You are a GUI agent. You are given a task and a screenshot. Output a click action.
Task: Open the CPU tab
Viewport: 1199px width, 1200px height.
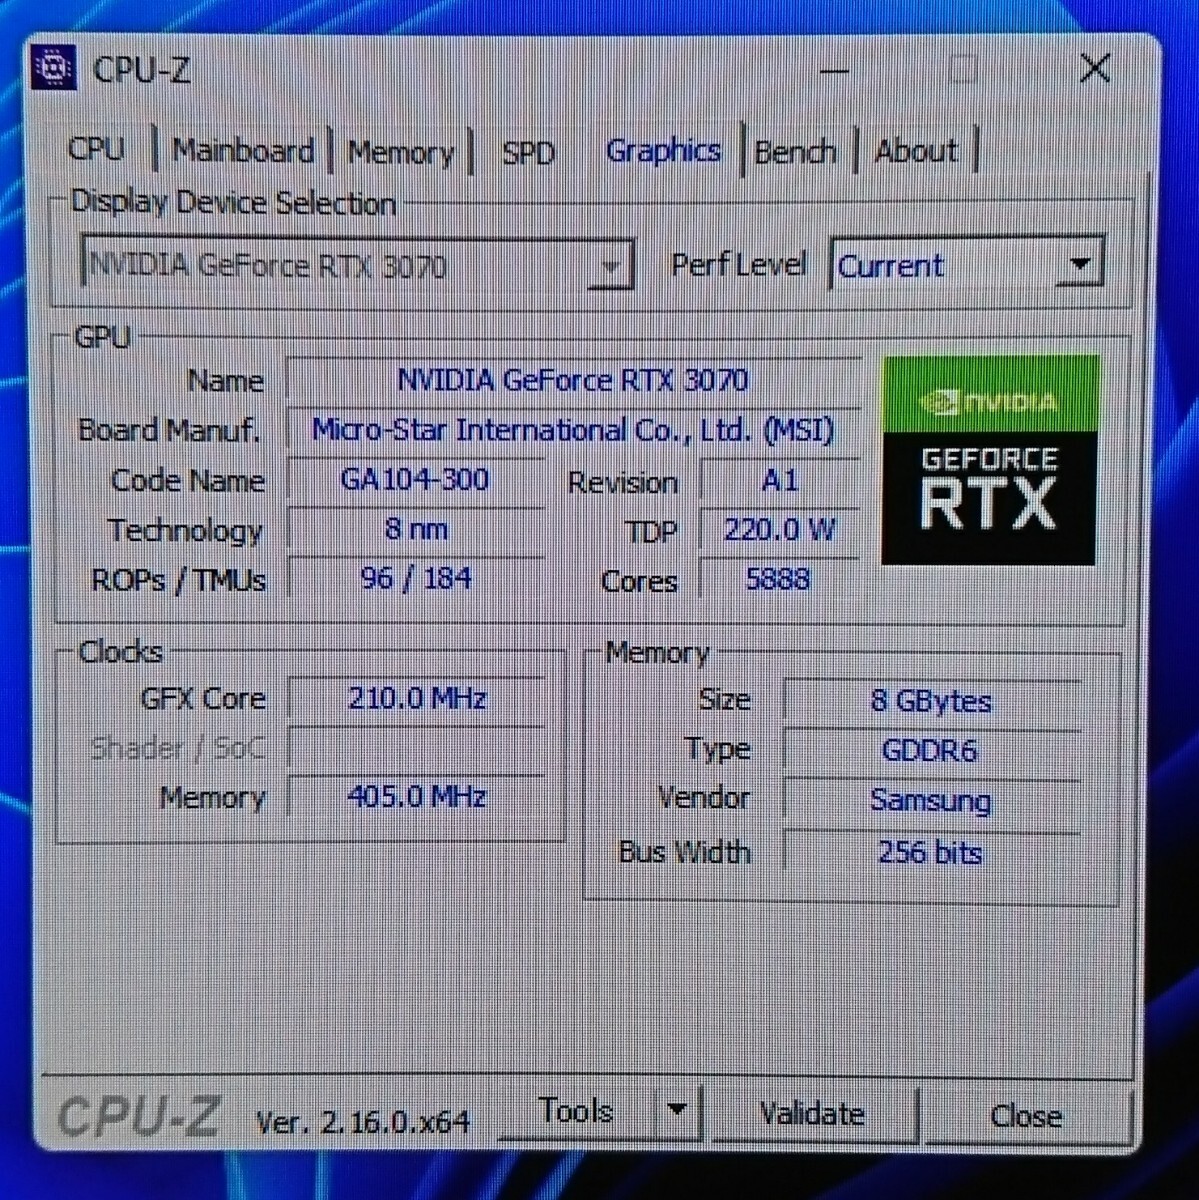[x=97, y=150]
